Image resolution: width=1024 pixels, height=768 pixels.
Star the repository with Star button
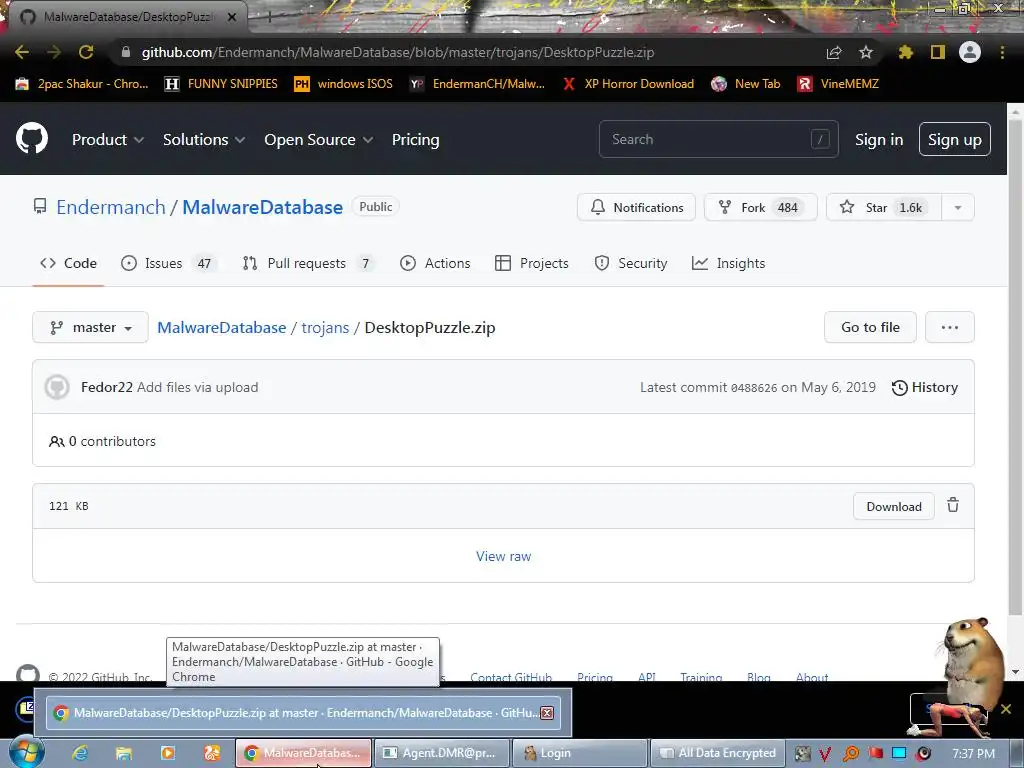pos(884,208)
